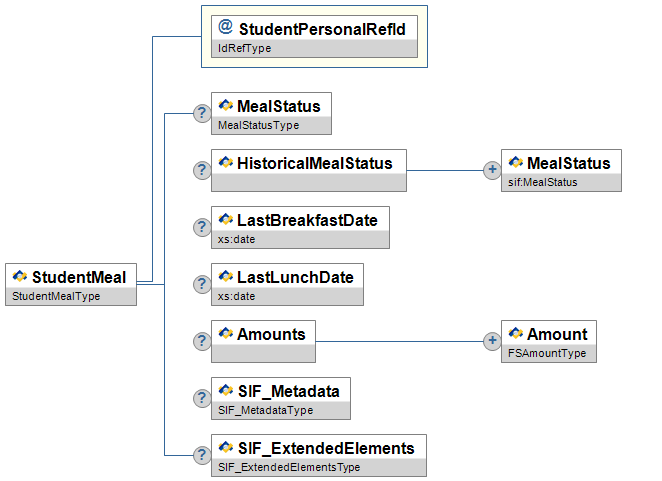Open the LastBreakfastDate element

(x=306, y=220)
